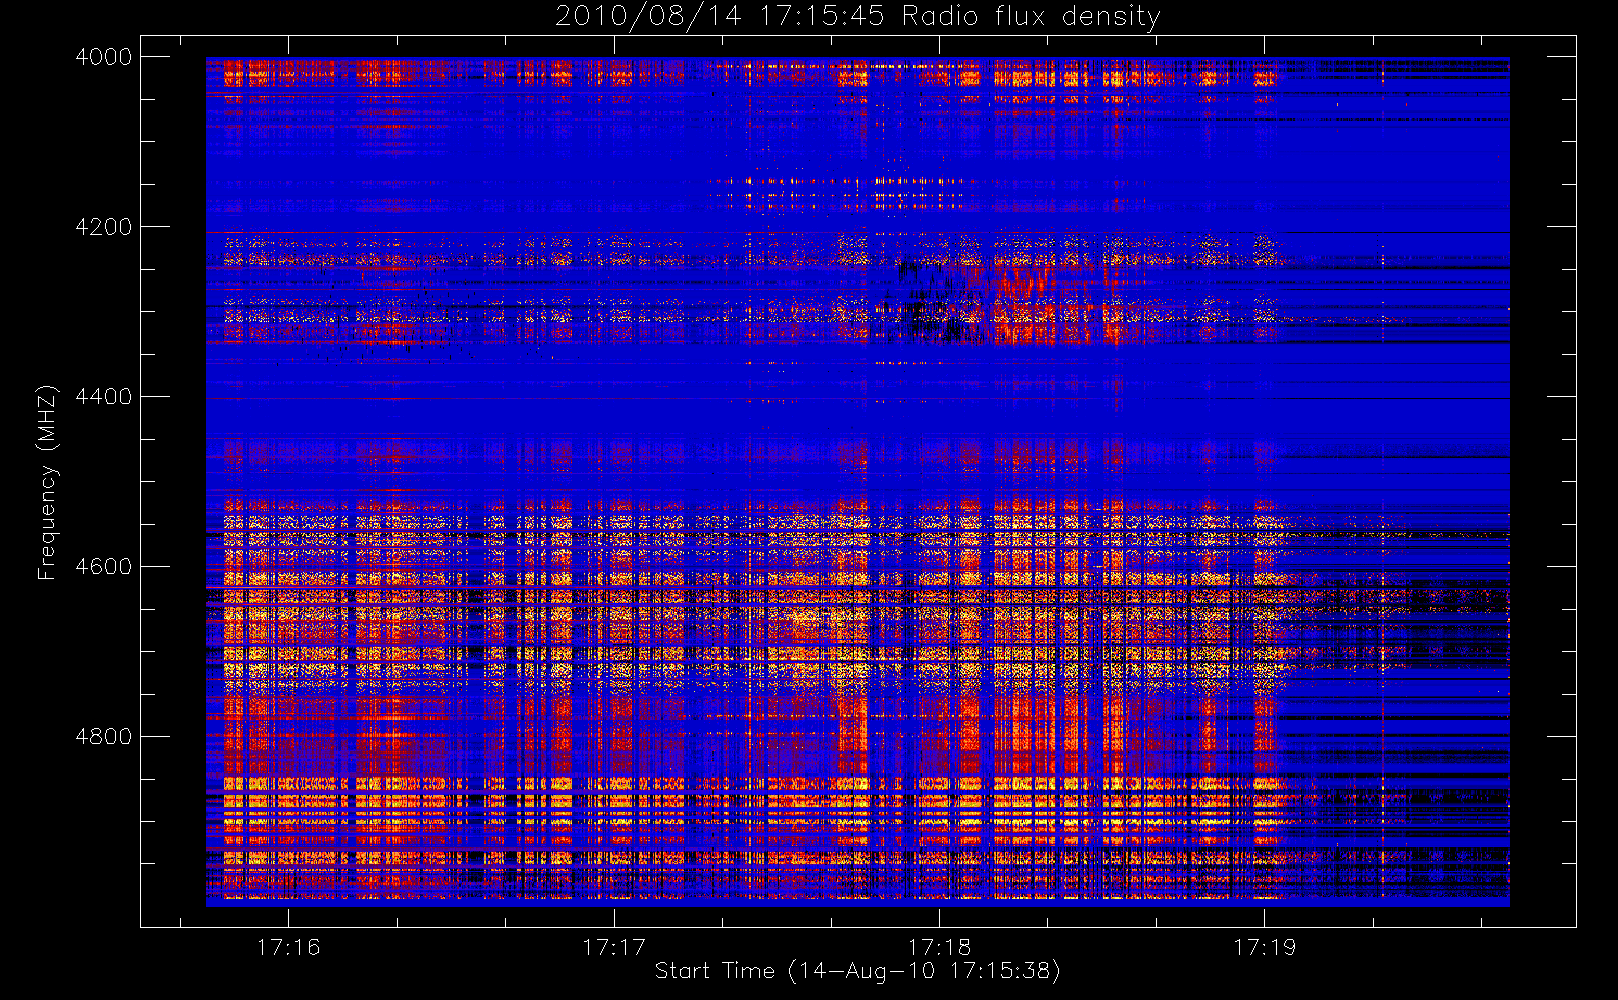Click the 4800 frequency tick label
Screen dimensions: 1618x1000
tap(104, 737)
